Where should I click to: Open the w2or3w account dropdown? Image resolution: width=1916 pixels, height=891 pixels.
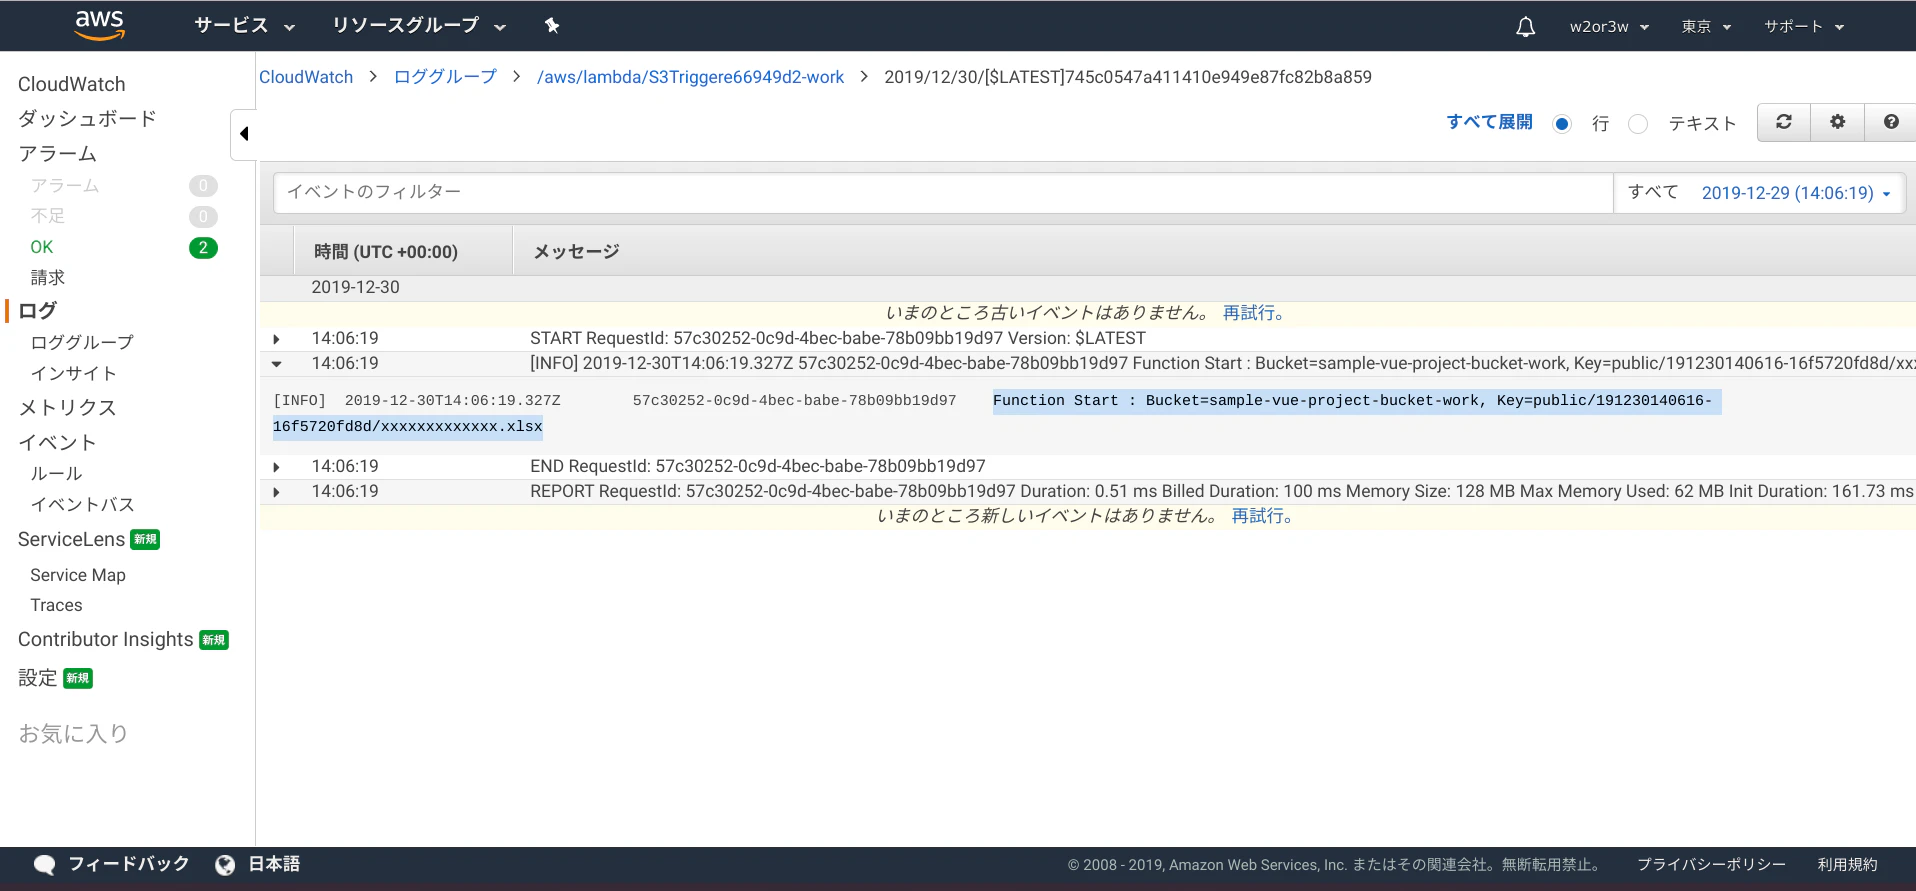tap(1609, 27)
